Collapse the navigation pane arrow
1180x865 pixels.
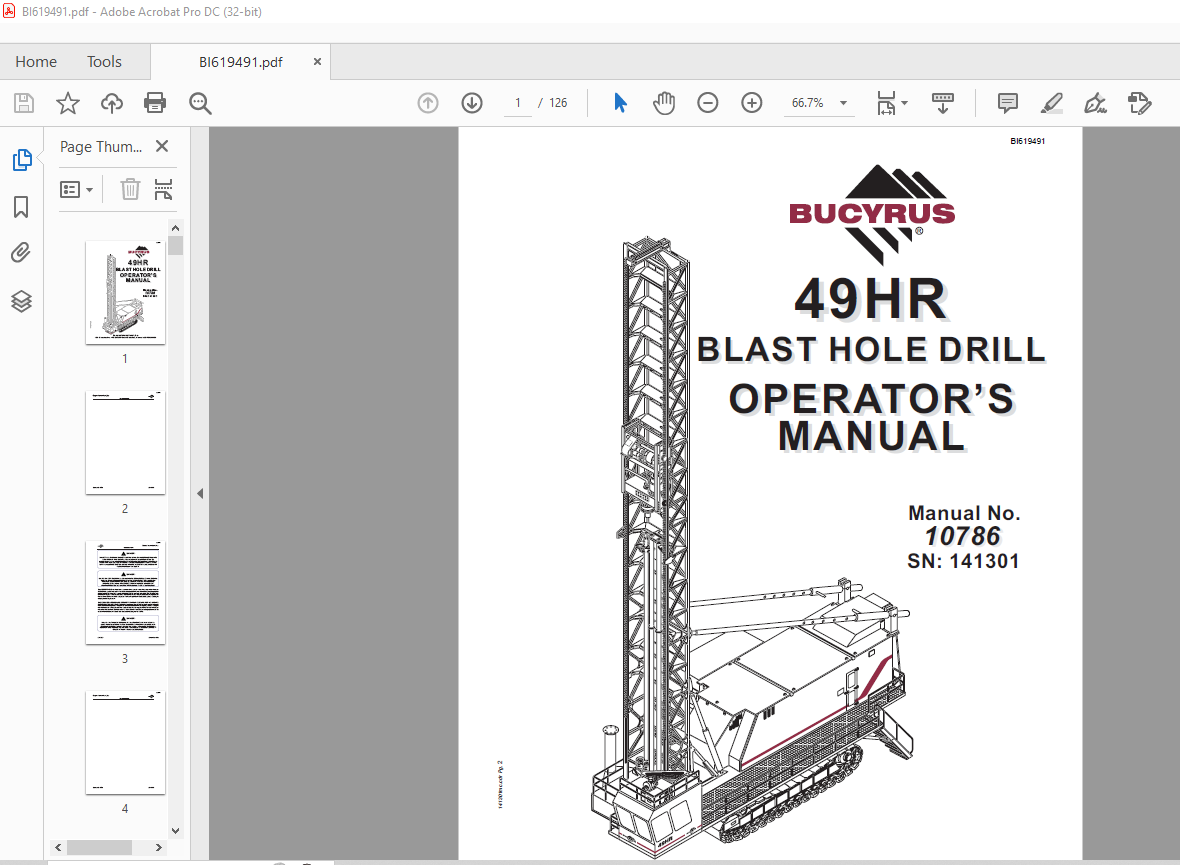[200, 494]
